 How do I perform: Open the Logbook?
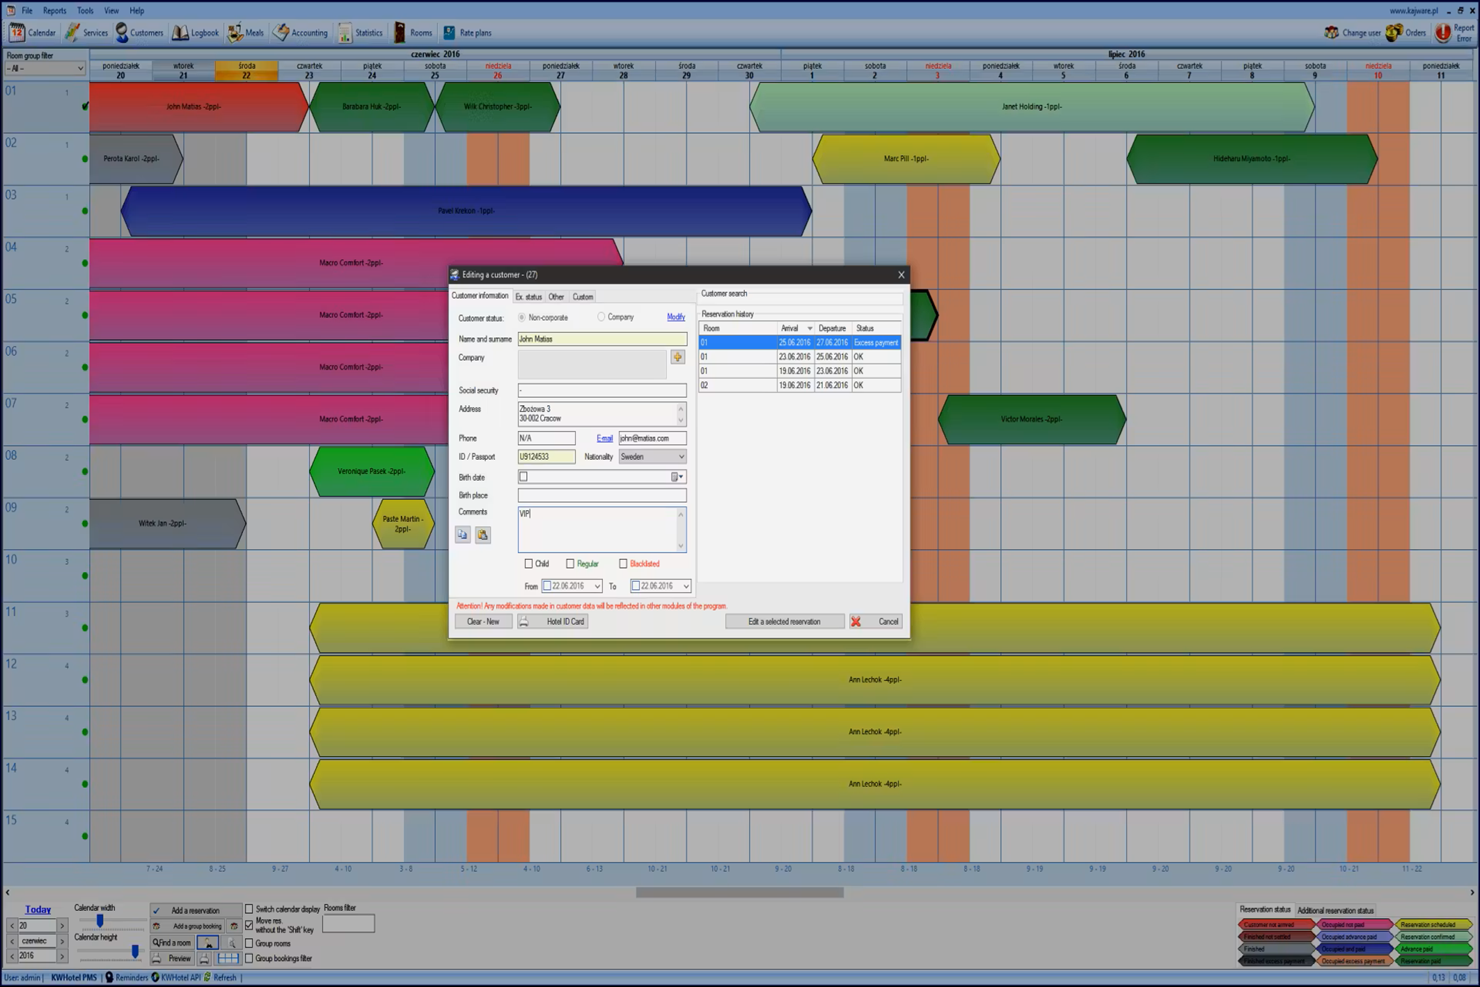tap(196, 33)
